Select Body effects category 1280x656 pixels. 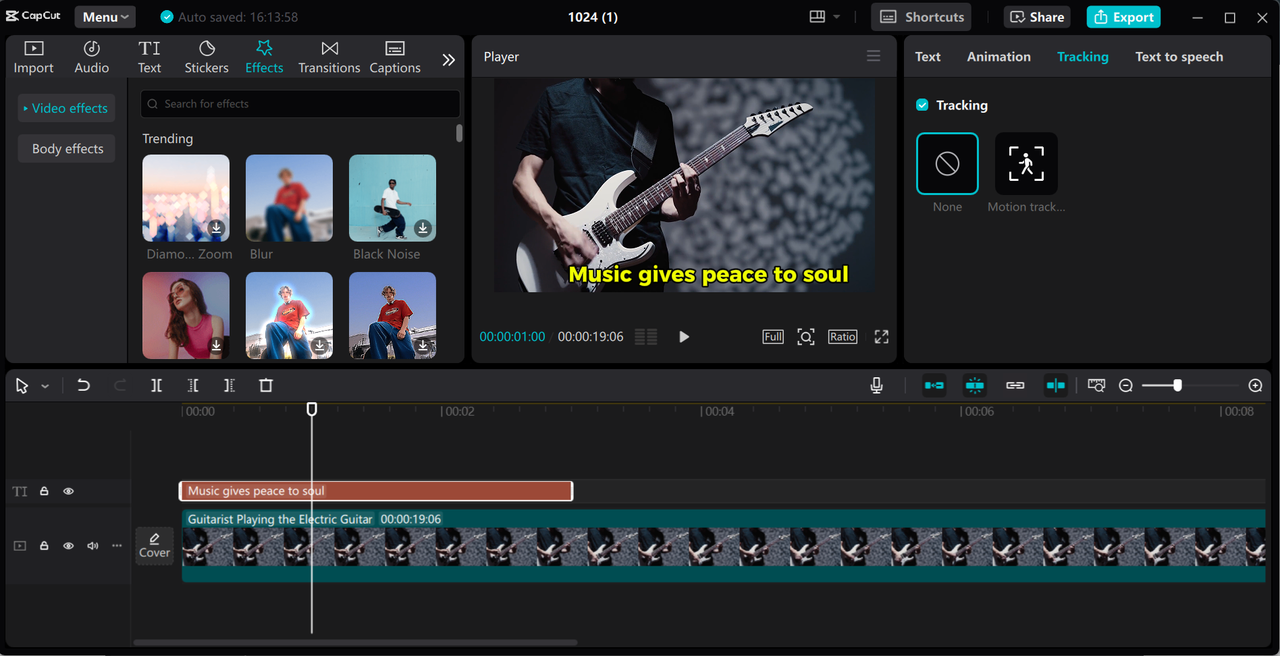click(x=67, y=149)
